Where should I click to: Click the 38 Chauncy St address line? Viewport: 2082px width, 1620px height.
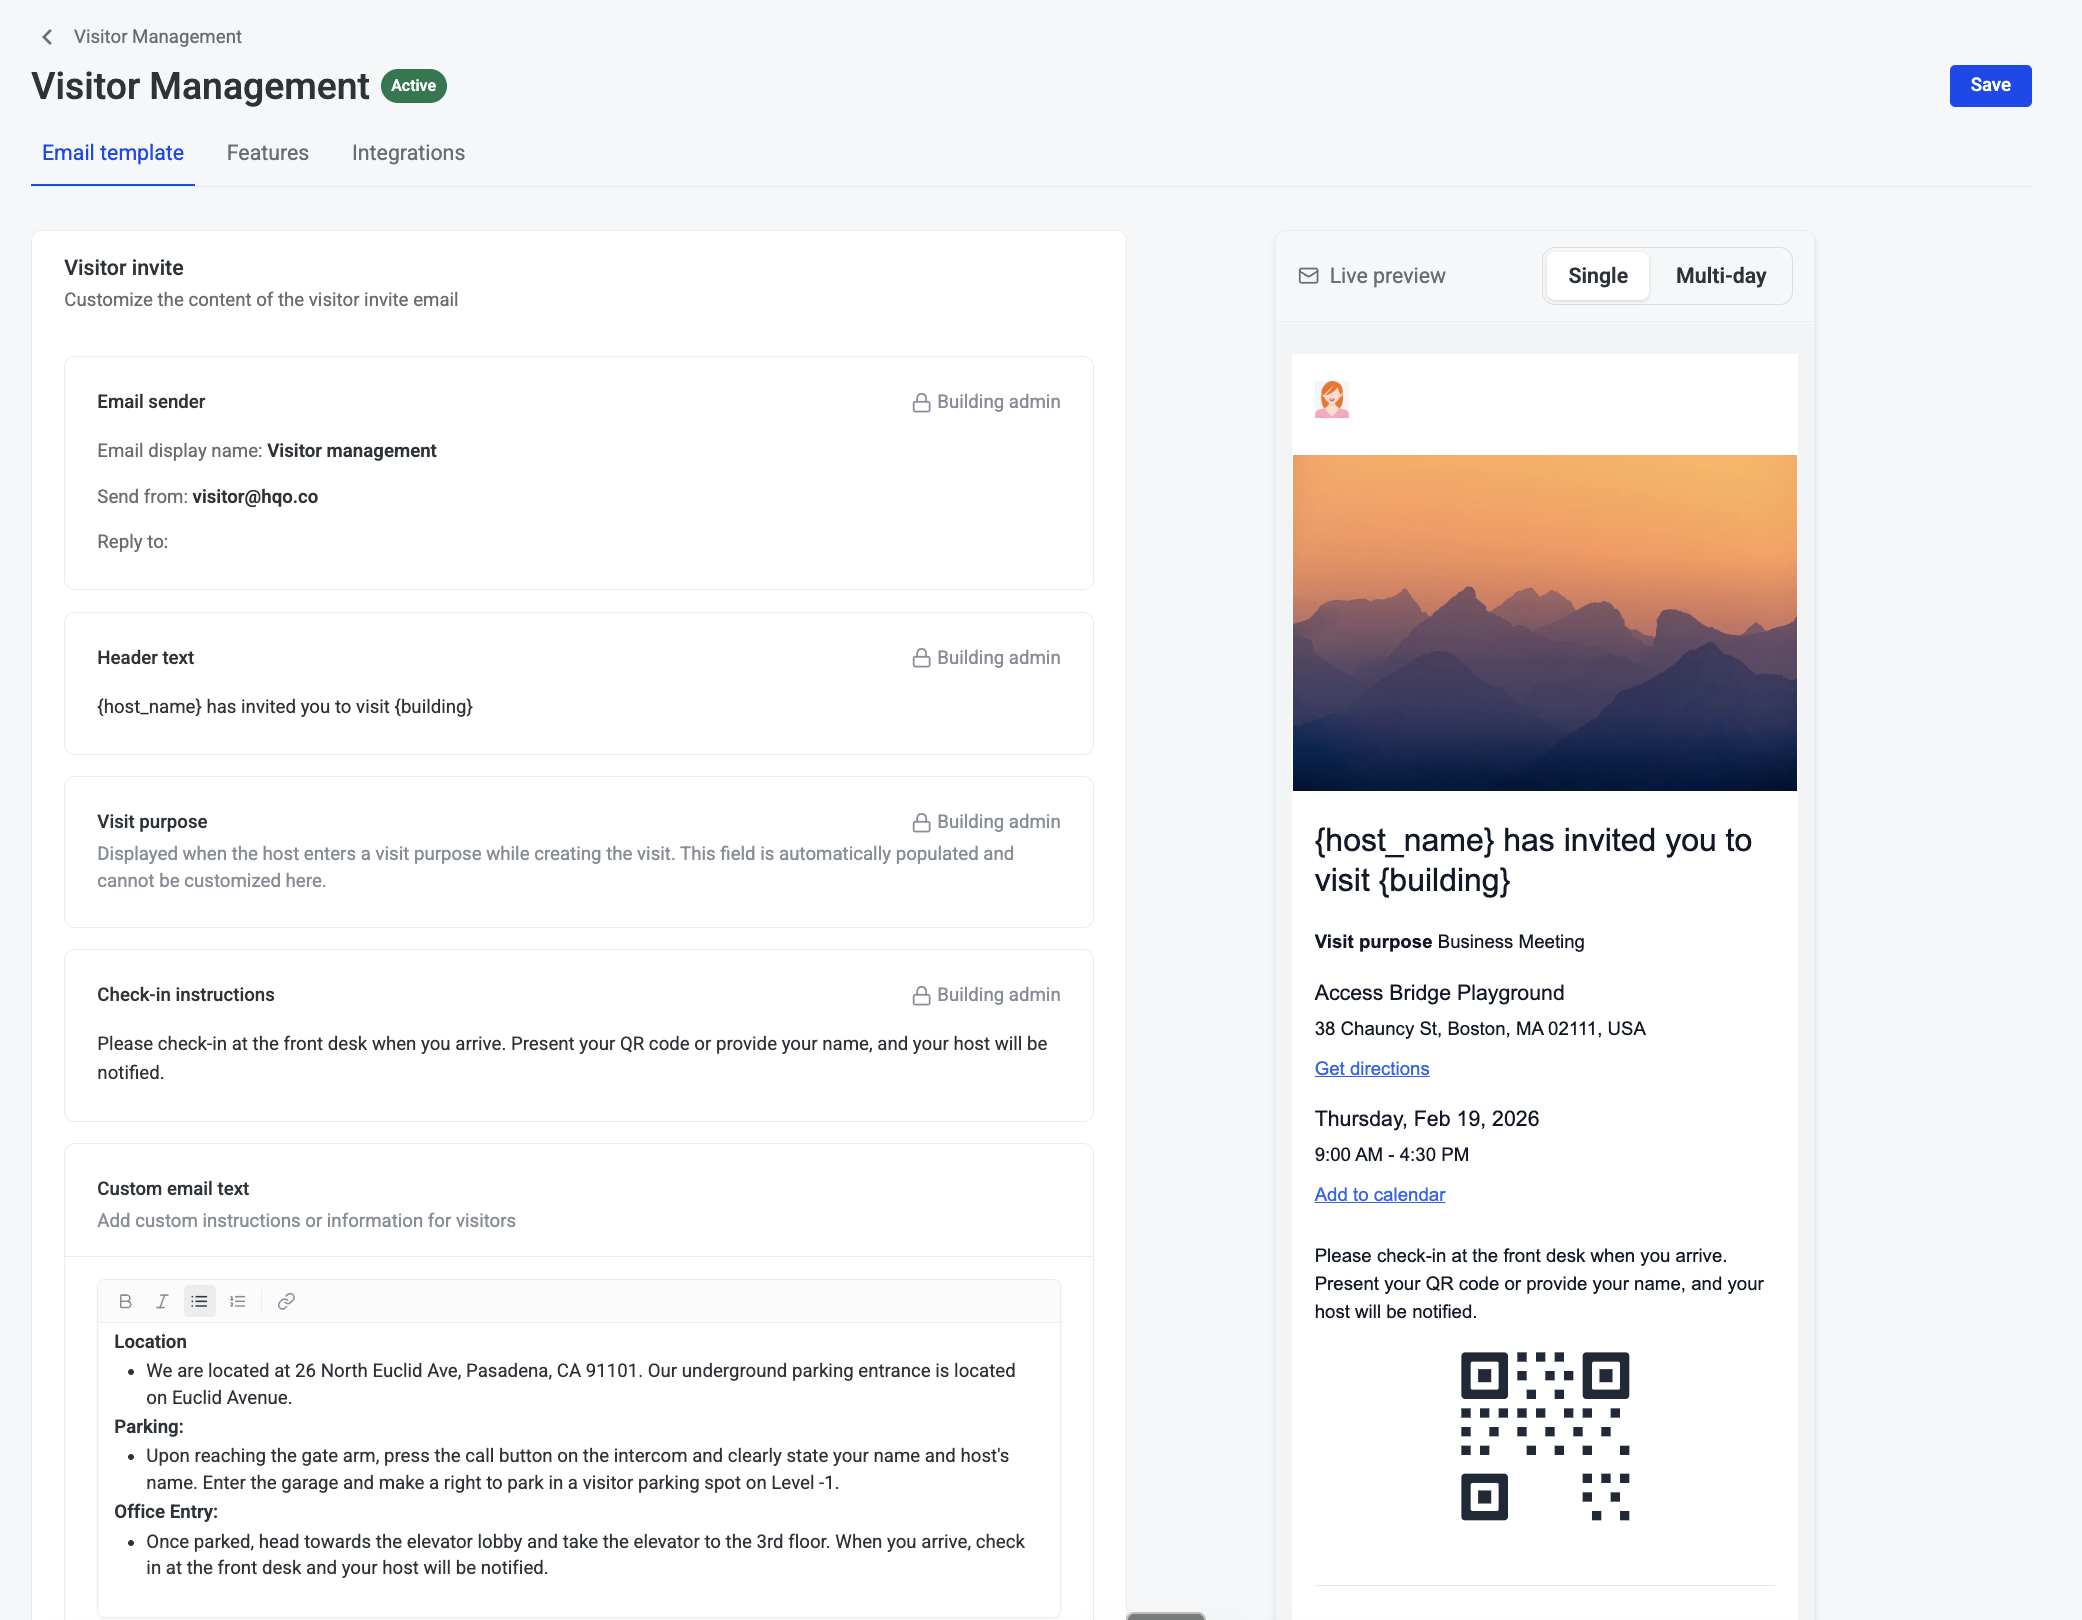[x=1480, y=1029]
